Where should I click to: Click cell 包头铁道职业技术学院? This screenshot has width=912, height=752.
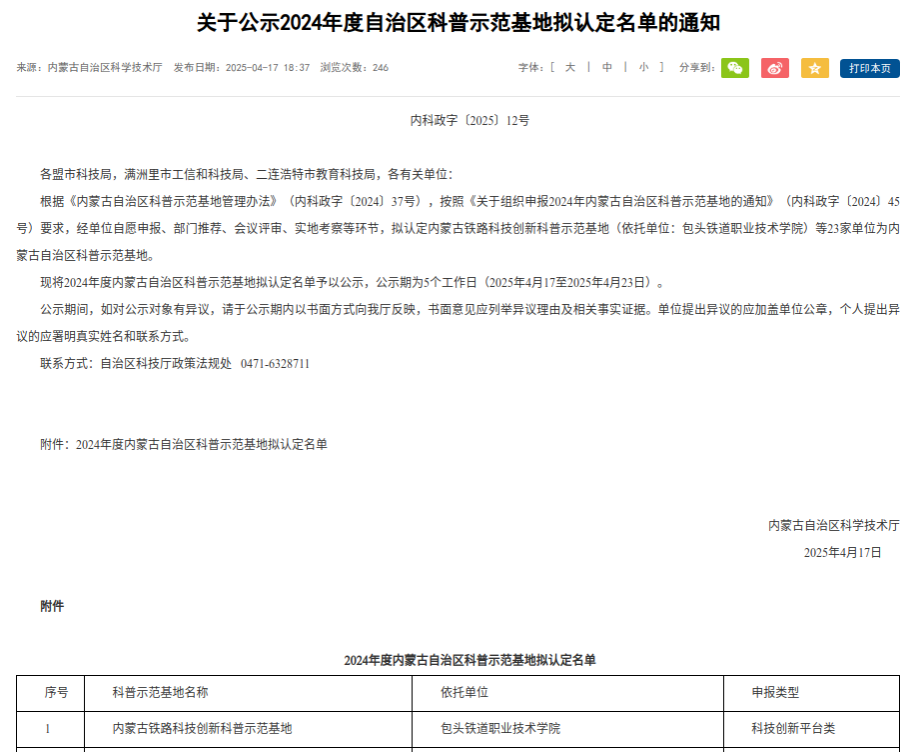[500, 728]
